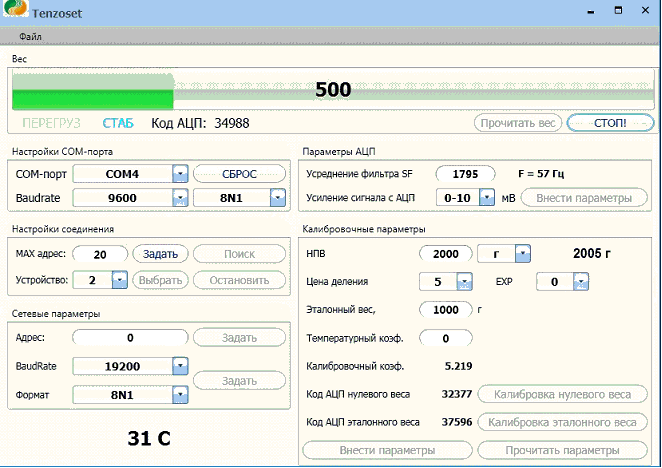
Task: Open the Формат dropdown in Сетевые параметры
Action: click(180, 395)
